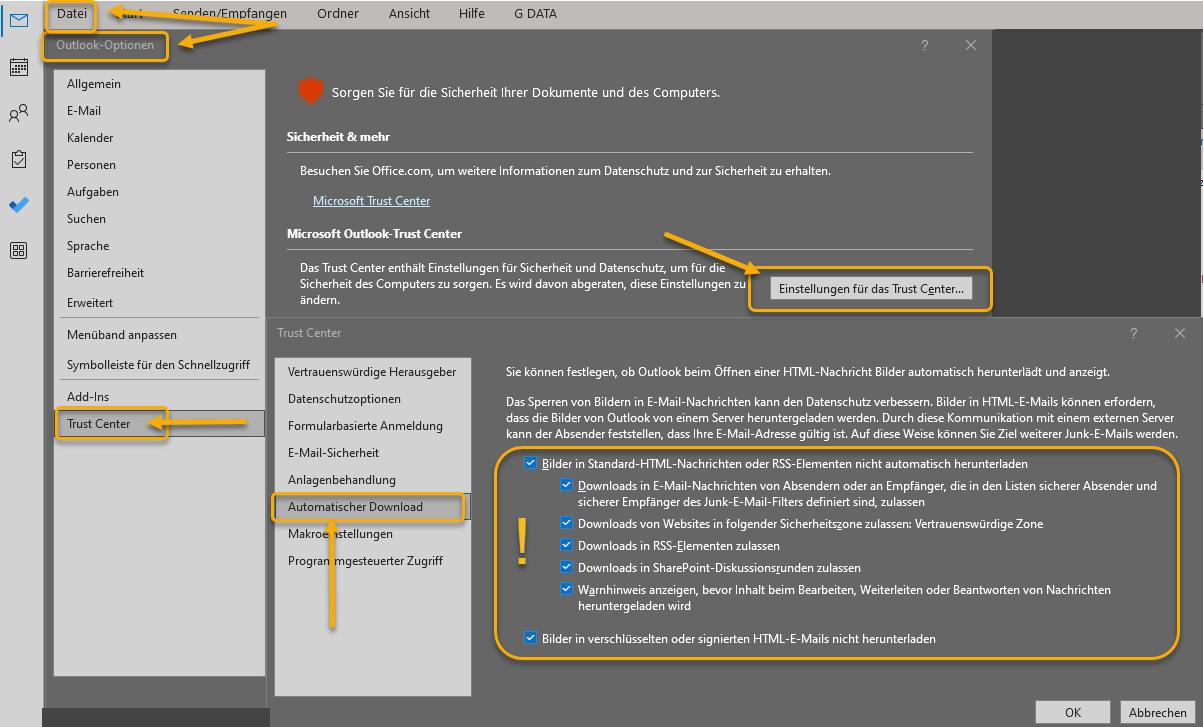Toggle Downloads in SharePoint-Diskussionsrunden zulassen
Screen dimensions: 1203x727
(x=567, y=567)
